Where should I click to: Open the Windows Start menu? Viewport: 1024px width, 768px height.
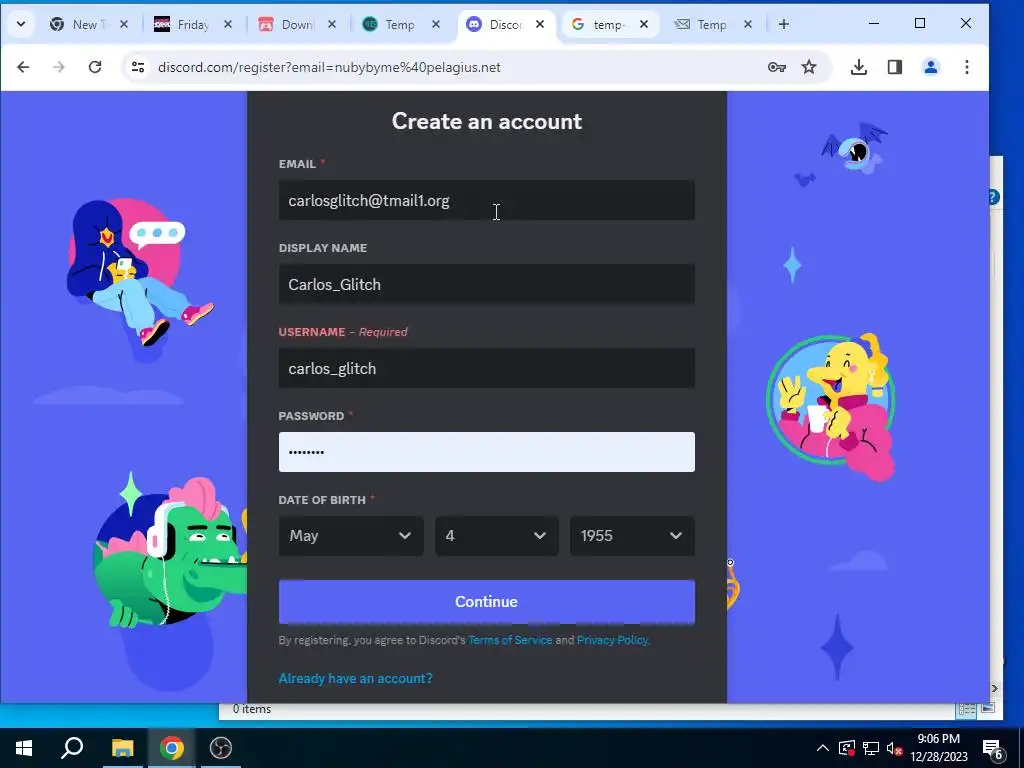pyautogui.click(x=24, y=748)
